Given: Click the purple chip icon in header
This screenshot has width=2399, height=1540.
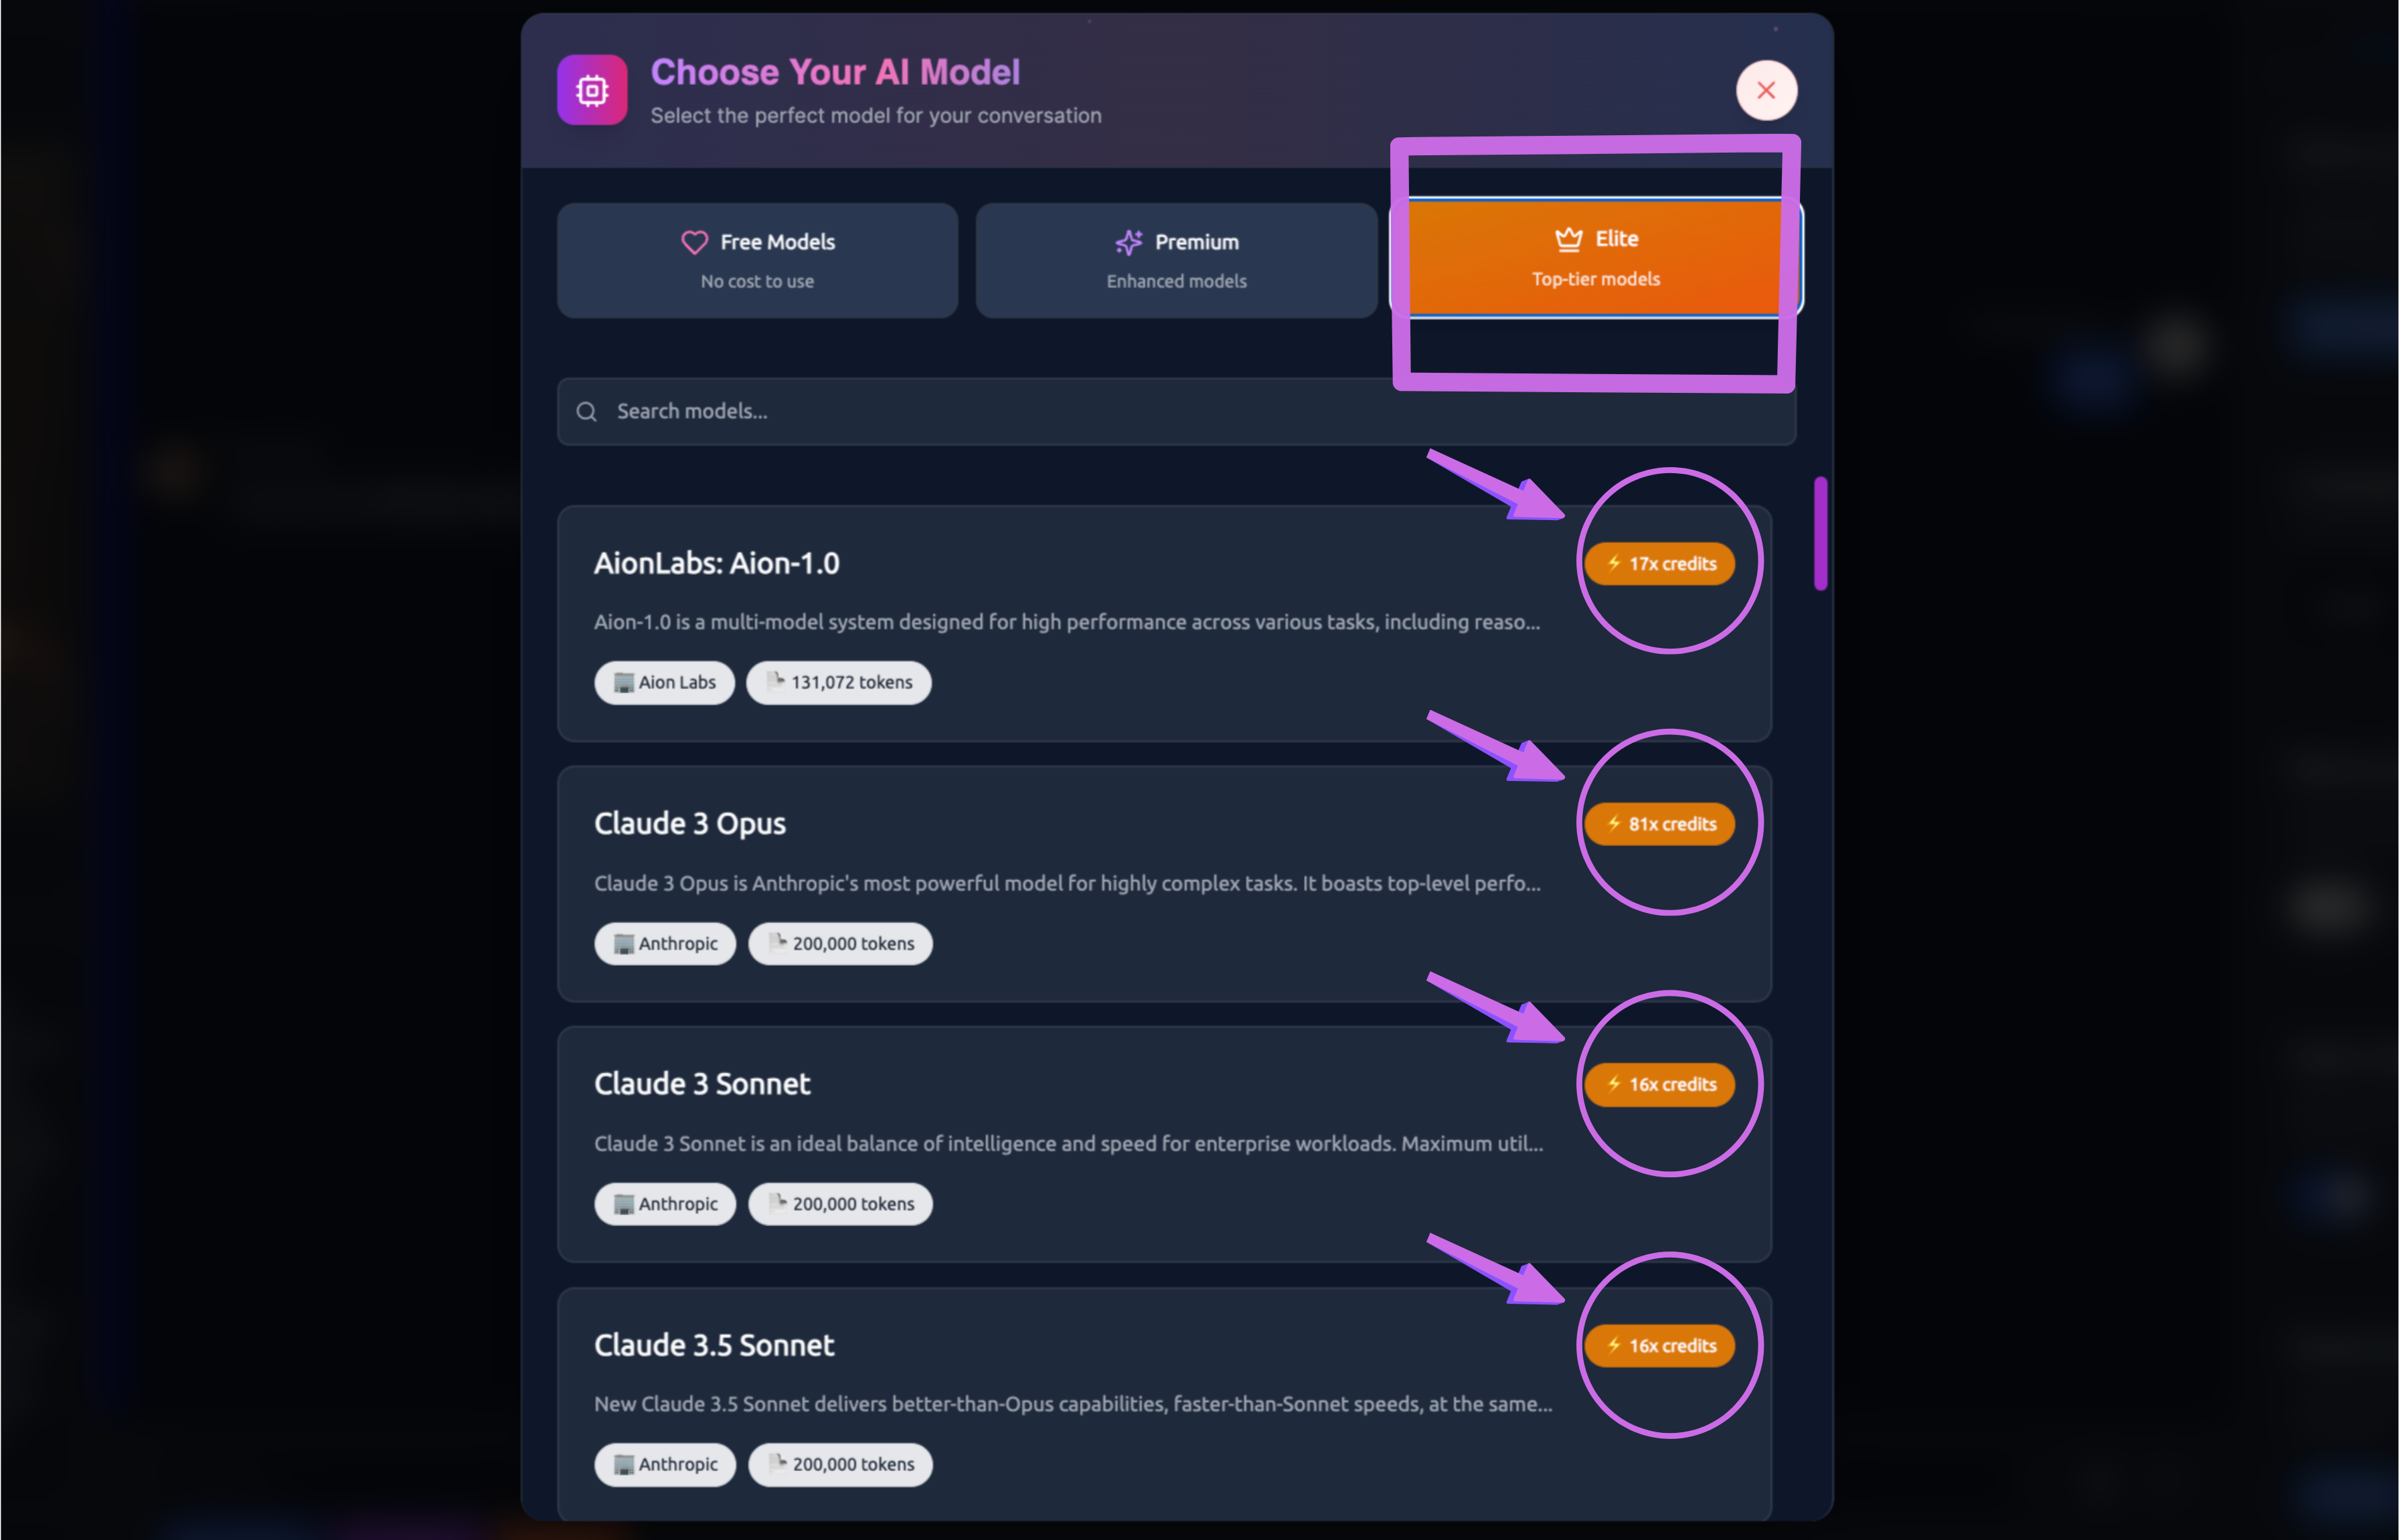Looking at the screenshot, I should click(592, 90).
